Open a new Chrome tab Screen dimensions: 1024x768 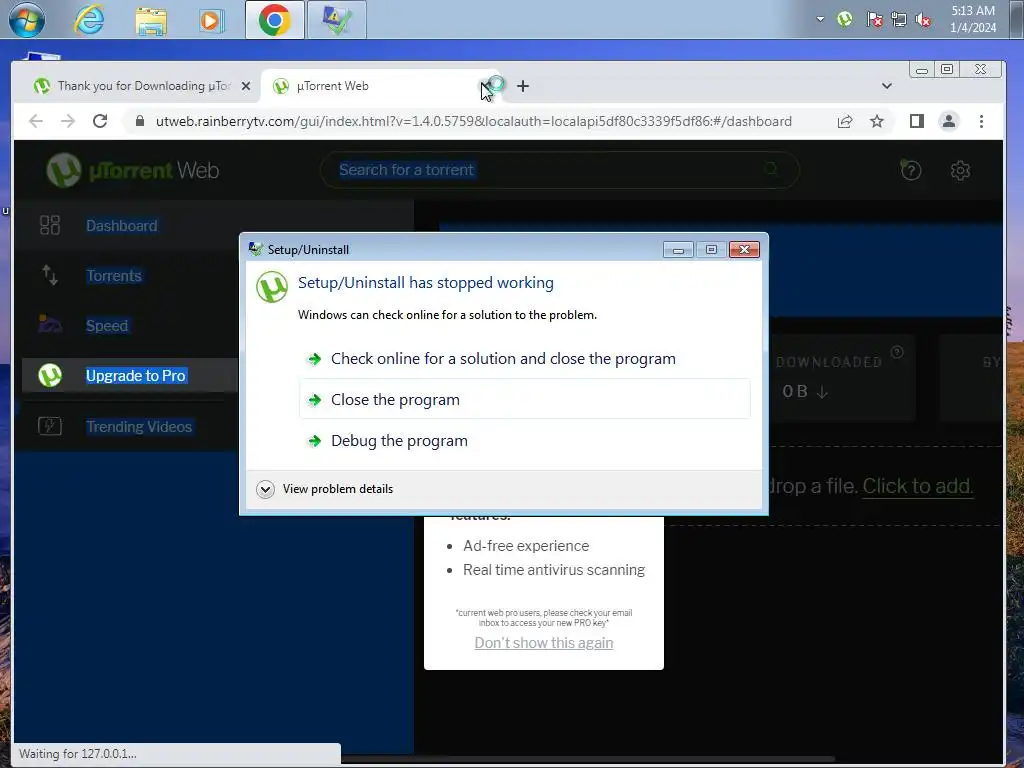pyautogui.click(x=522, y=86)
